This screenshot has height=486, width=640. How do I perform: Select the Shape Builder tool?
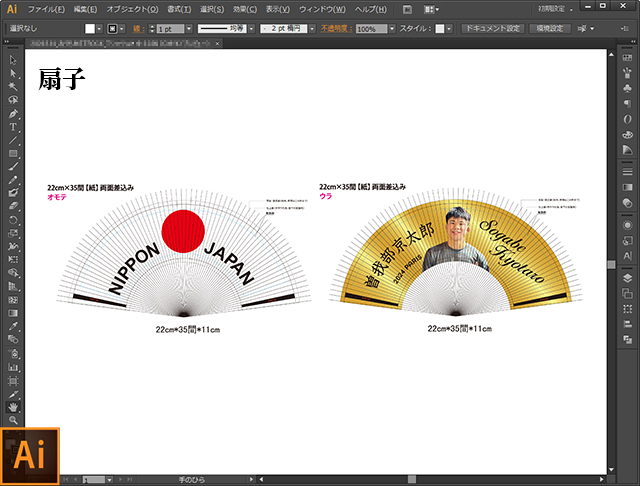tap(13, 273)
